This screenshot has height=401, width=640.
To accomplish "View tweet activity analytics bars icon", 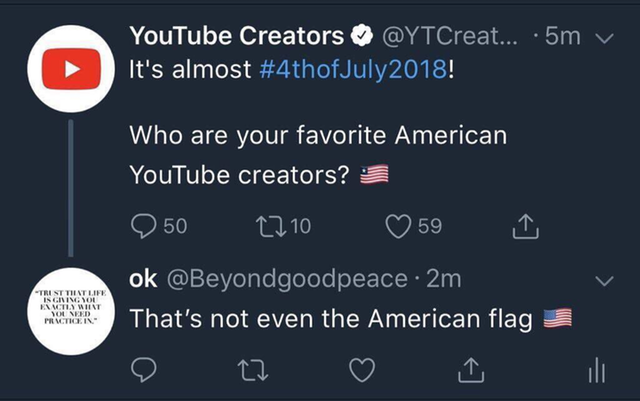I will pyautogui.click(x=597, y=370).
